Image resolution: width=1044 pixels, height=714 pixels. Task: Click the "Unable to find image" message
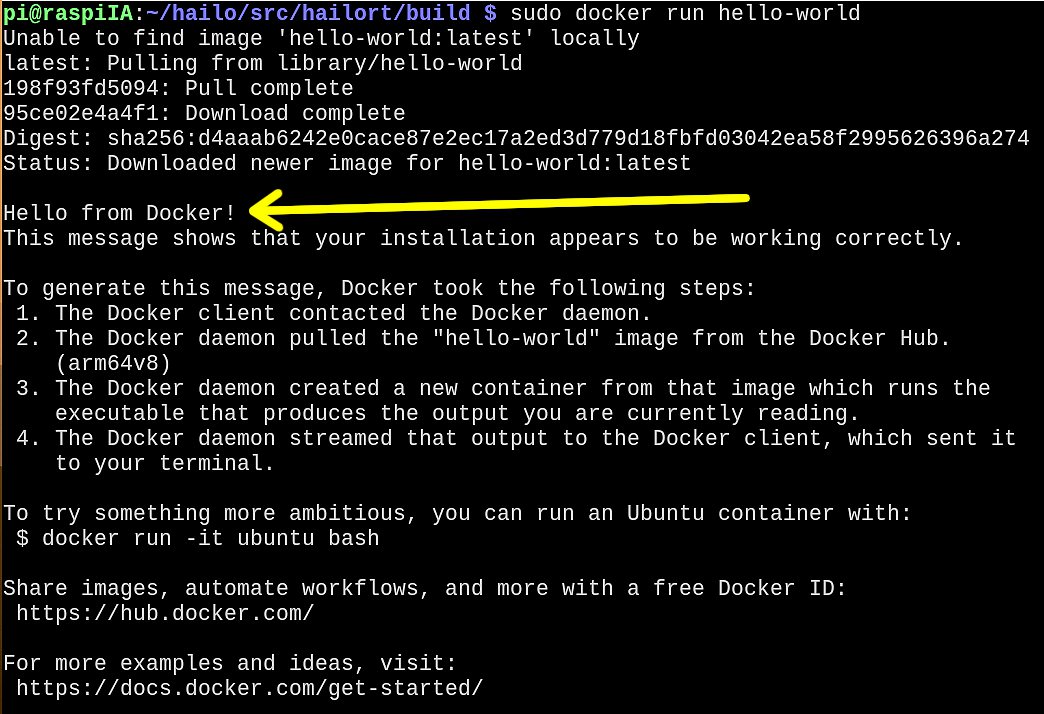click(x=320, y=38)
